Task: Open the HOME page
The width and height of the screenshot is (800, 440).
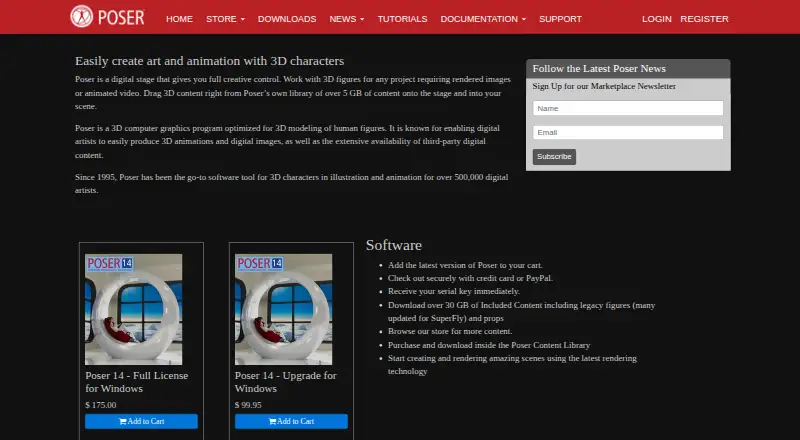Action: [x=179, y=19]
